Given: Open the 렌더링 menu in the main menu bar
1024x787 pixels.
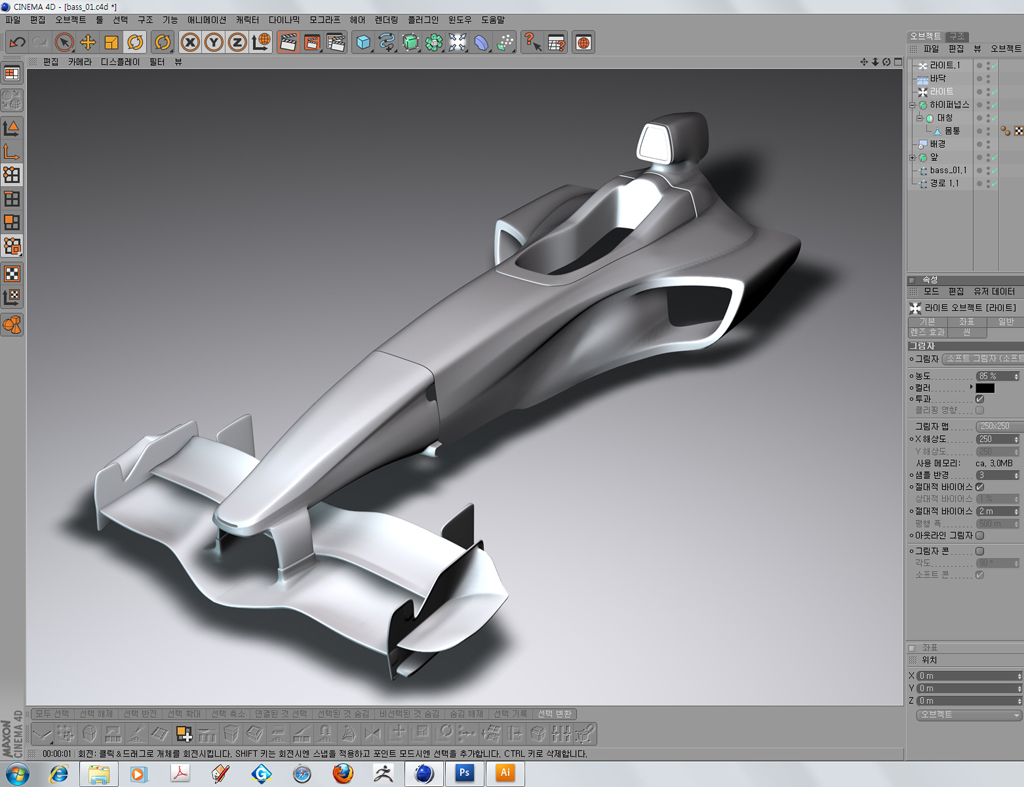Looking at the screenshot, I should click(386, 20).
